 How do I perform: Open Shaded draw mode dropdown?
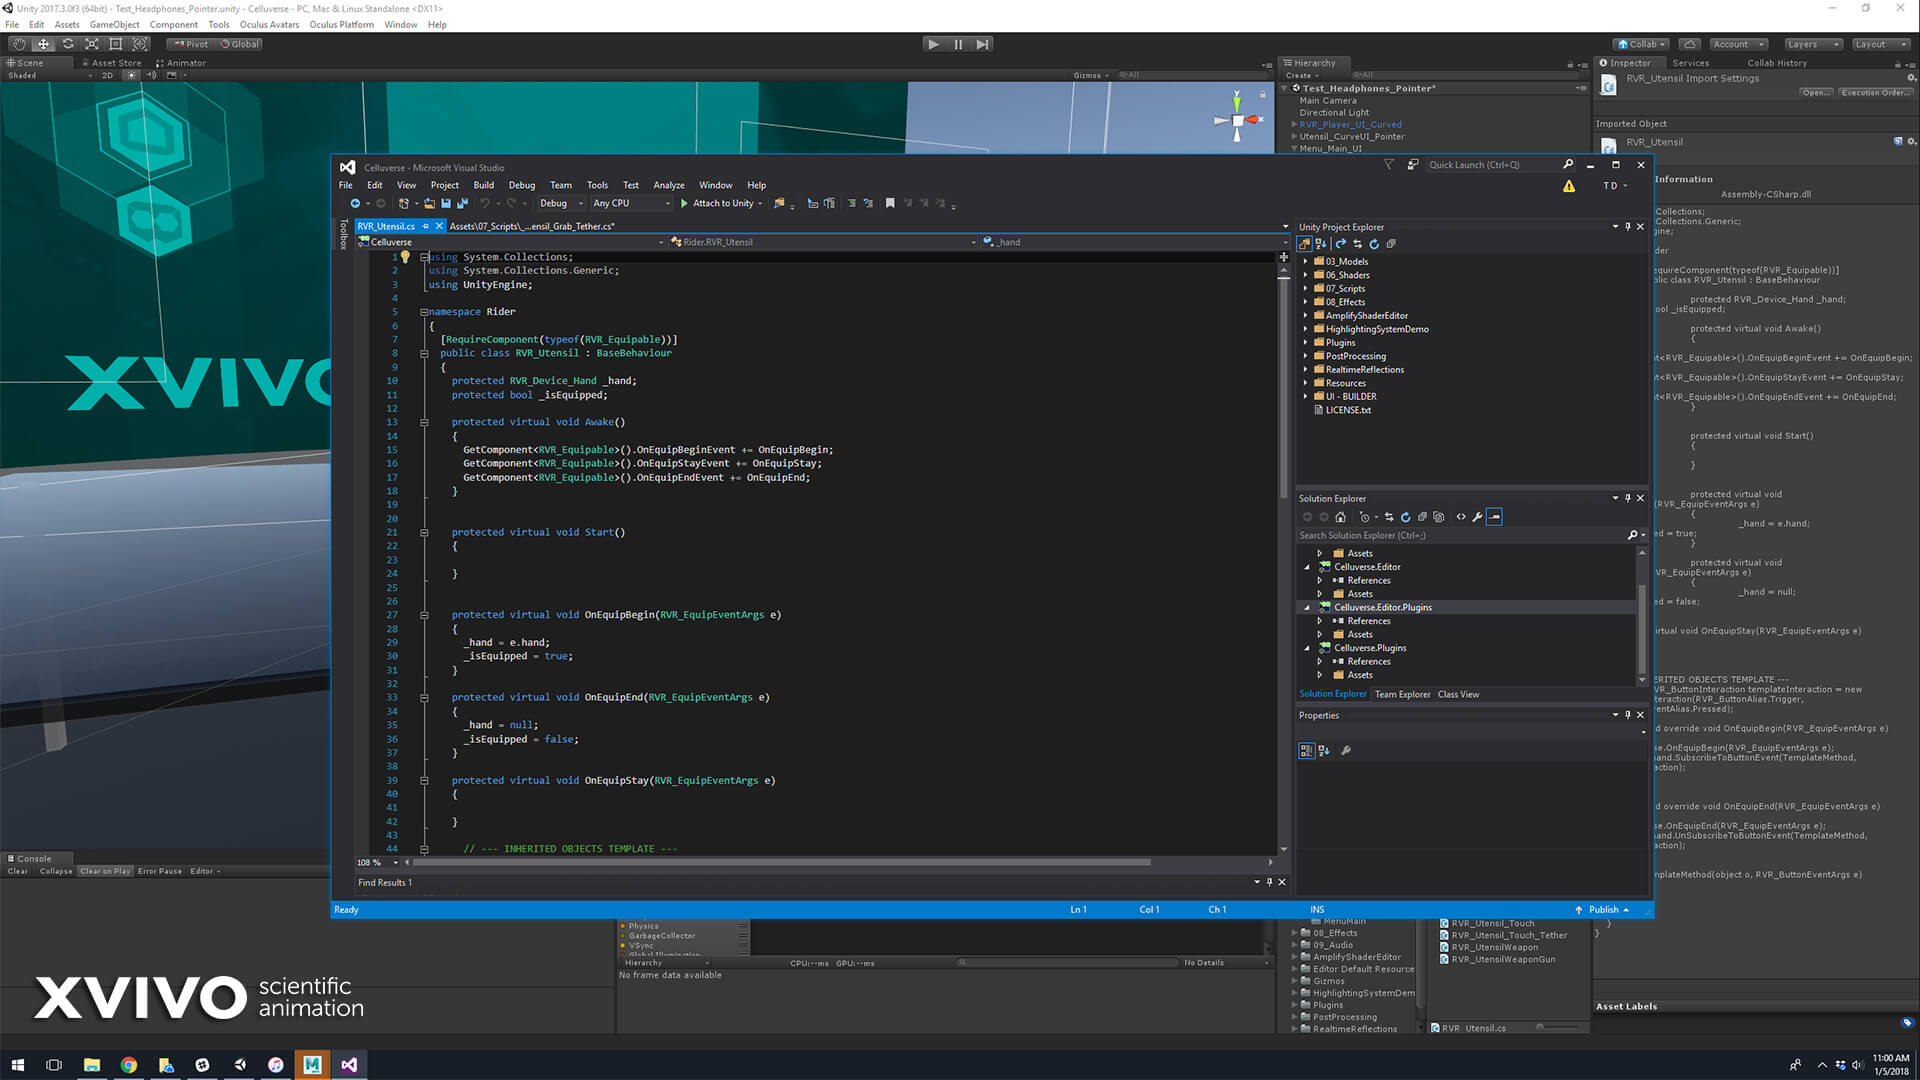click(x=50, y=75)
